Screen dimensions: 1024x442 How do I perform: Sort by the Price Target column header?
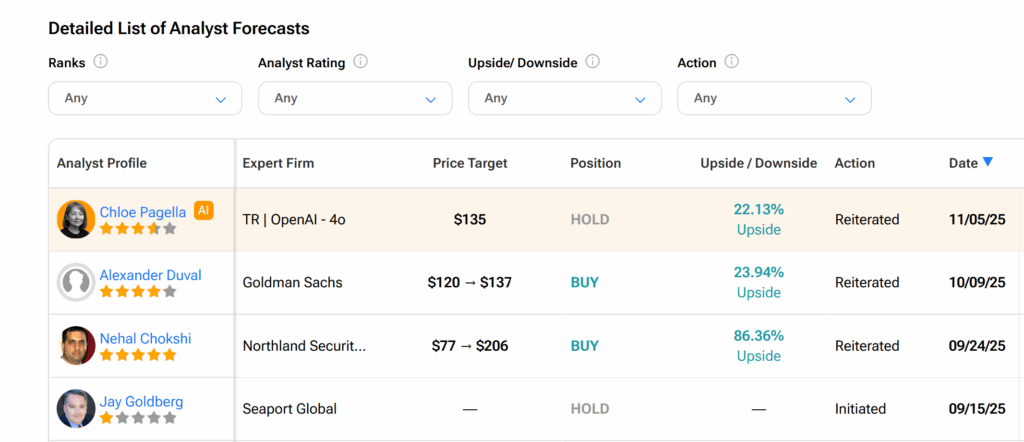coord(470,163)
